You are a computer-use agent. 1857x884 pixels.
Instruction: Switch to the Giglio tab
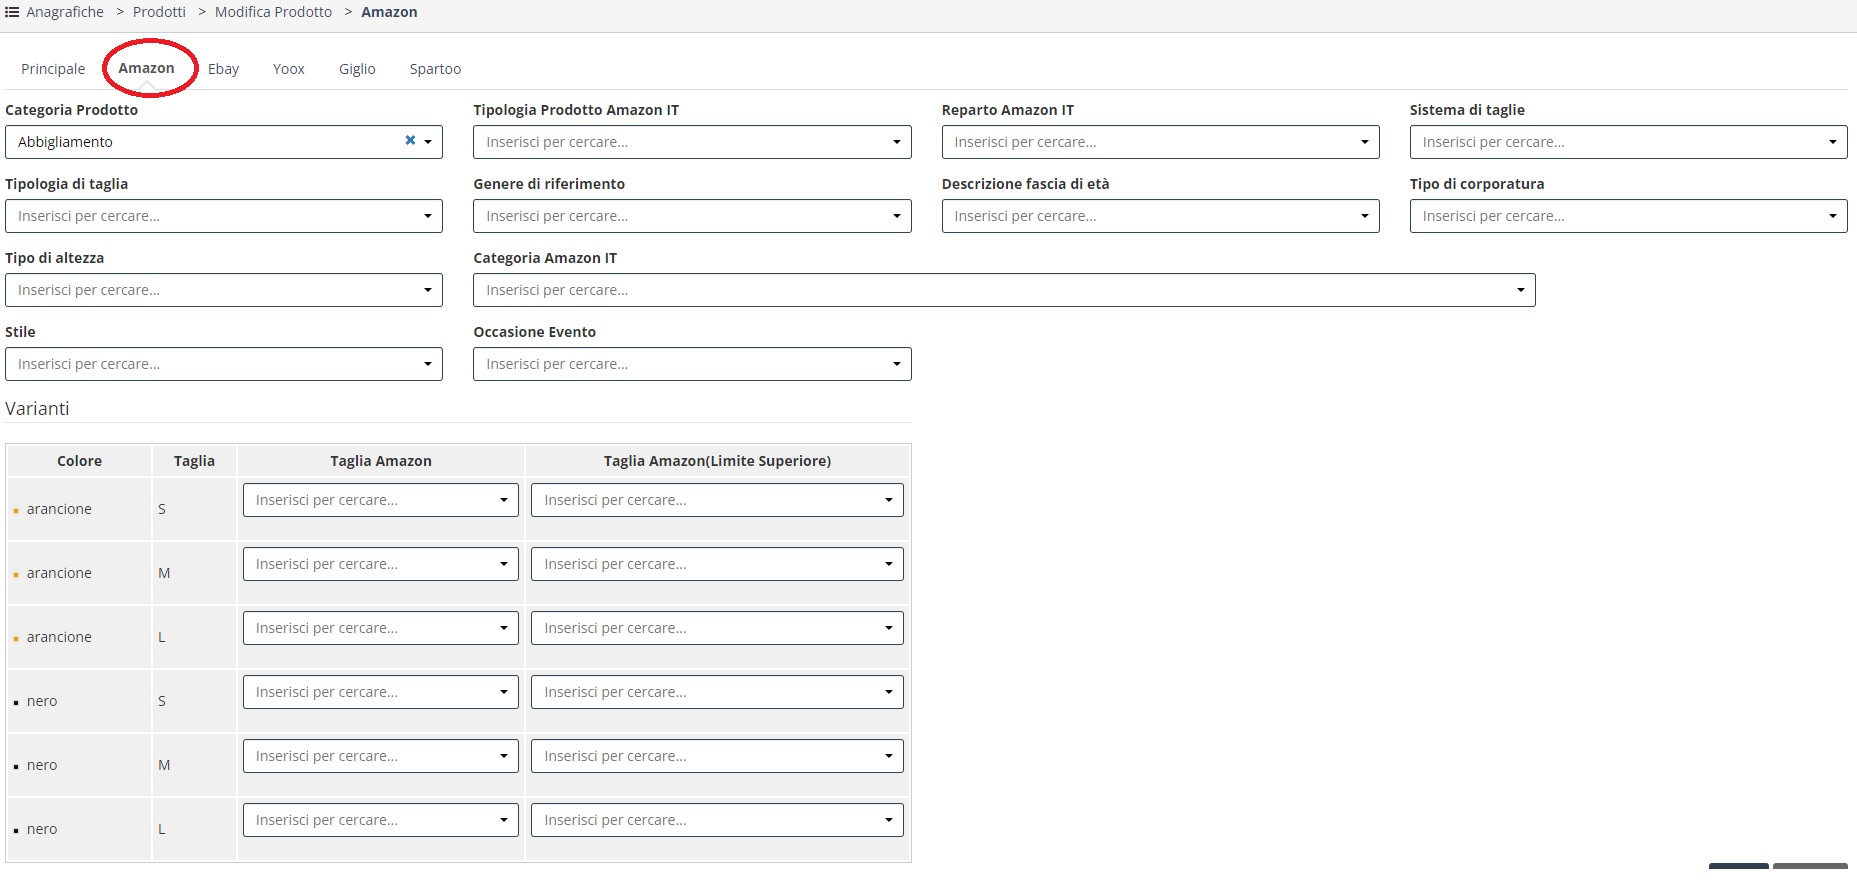pyautogui.click(x=357, y=69)
